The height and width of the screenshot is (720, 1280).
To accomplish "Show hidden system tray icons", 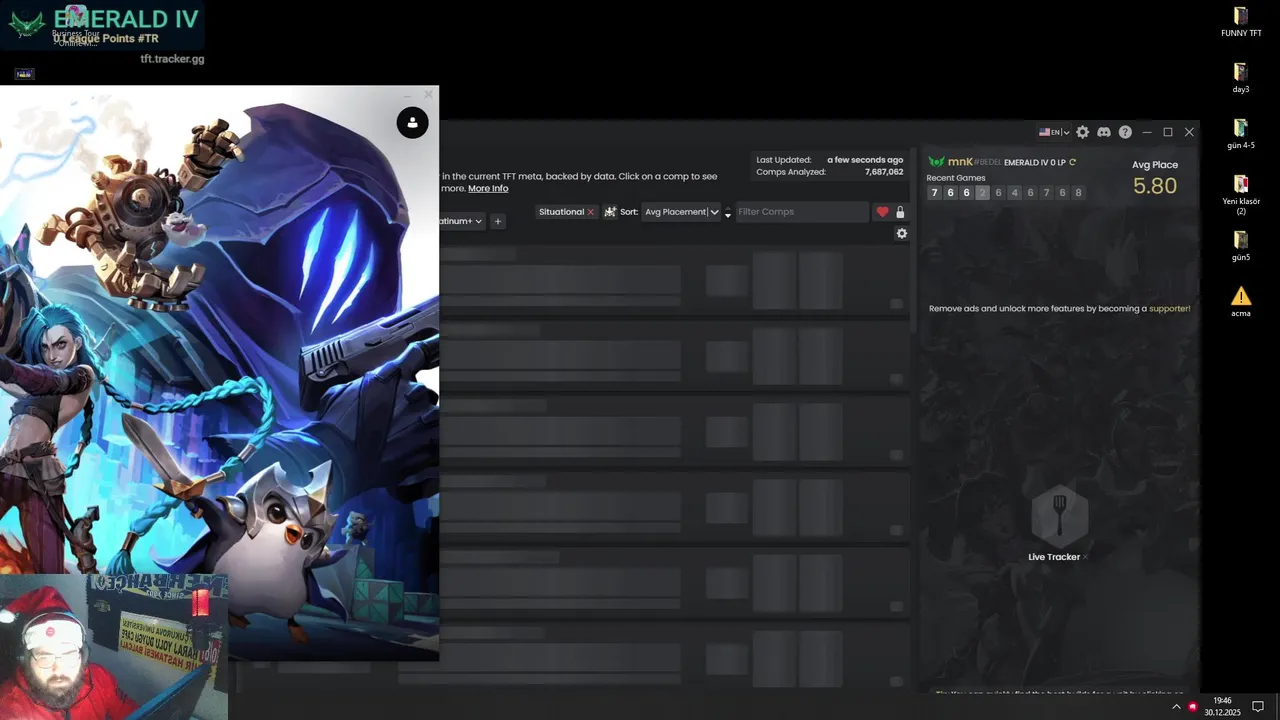I will 1175,706.
